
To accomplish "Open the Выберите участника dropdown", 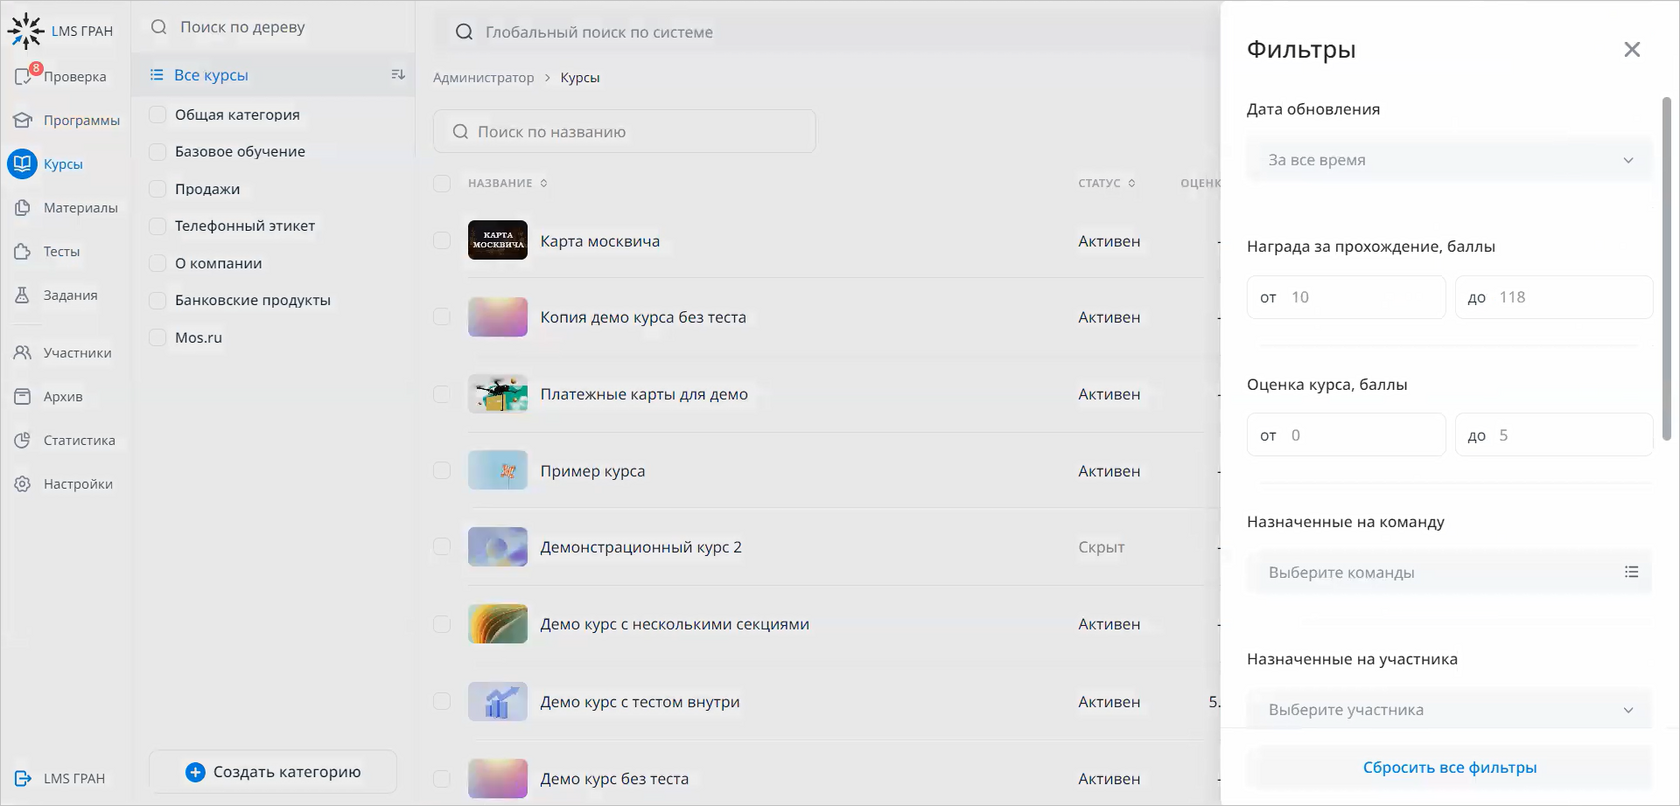I will tap(1449, 710).
